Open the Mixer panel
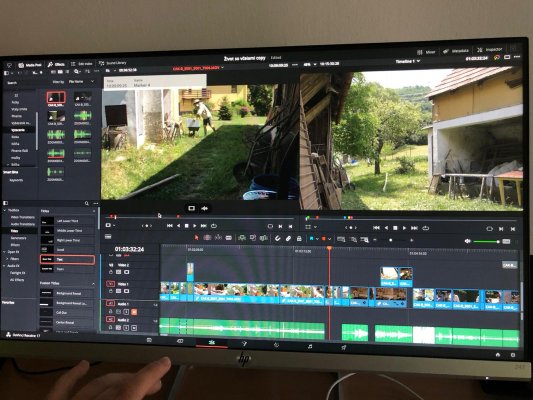533x400 pixels. click(426, 52)
